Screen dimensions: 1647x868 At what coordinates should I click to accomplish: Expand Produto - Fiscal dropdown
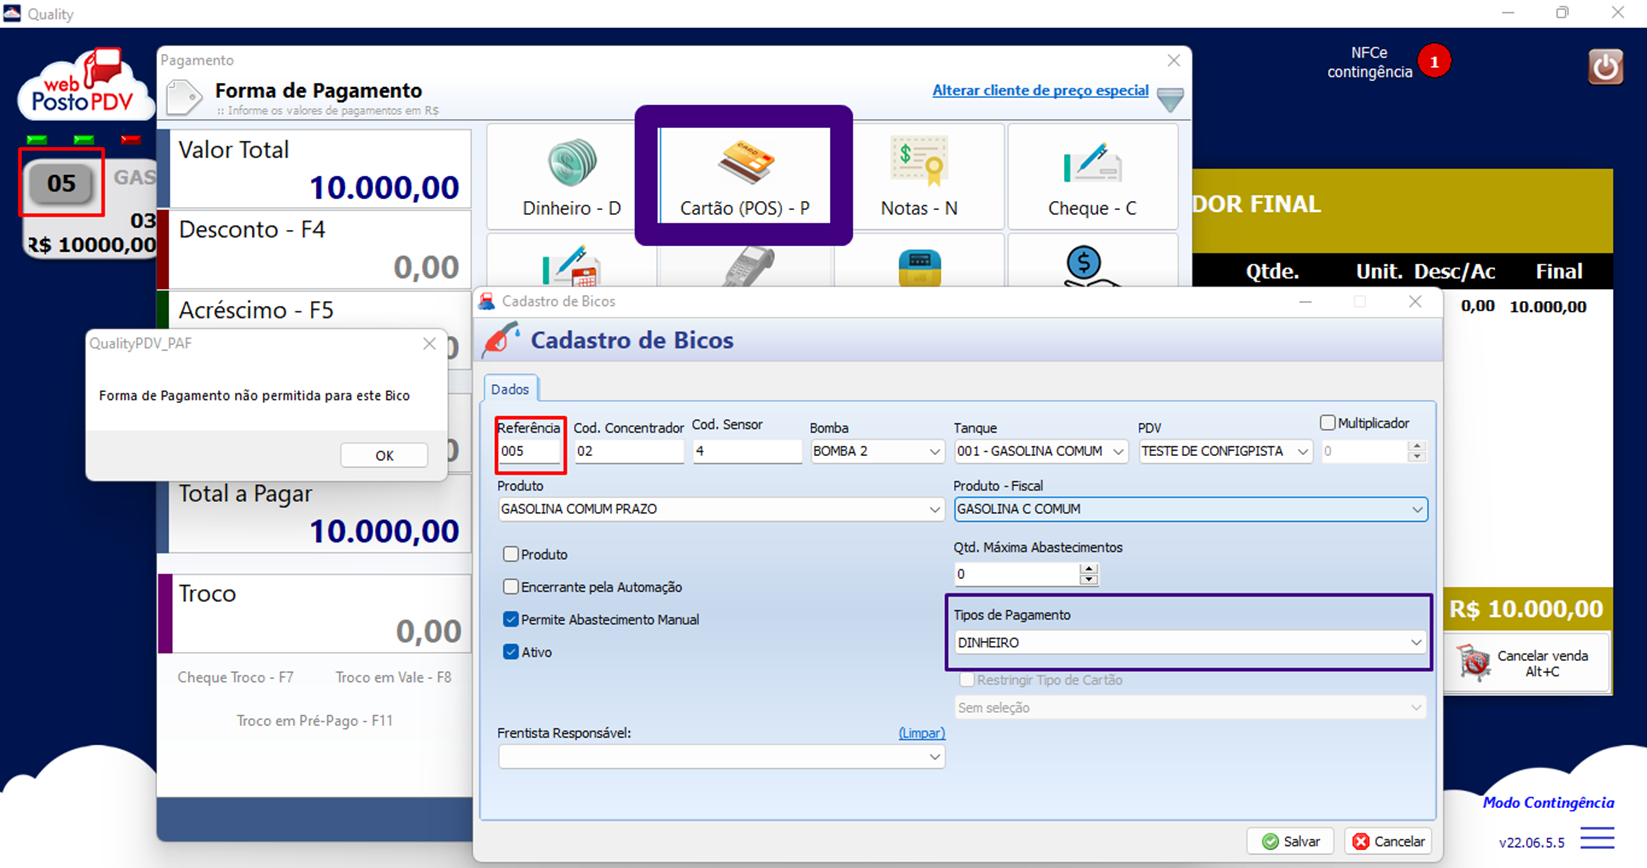coord(1190,509)
